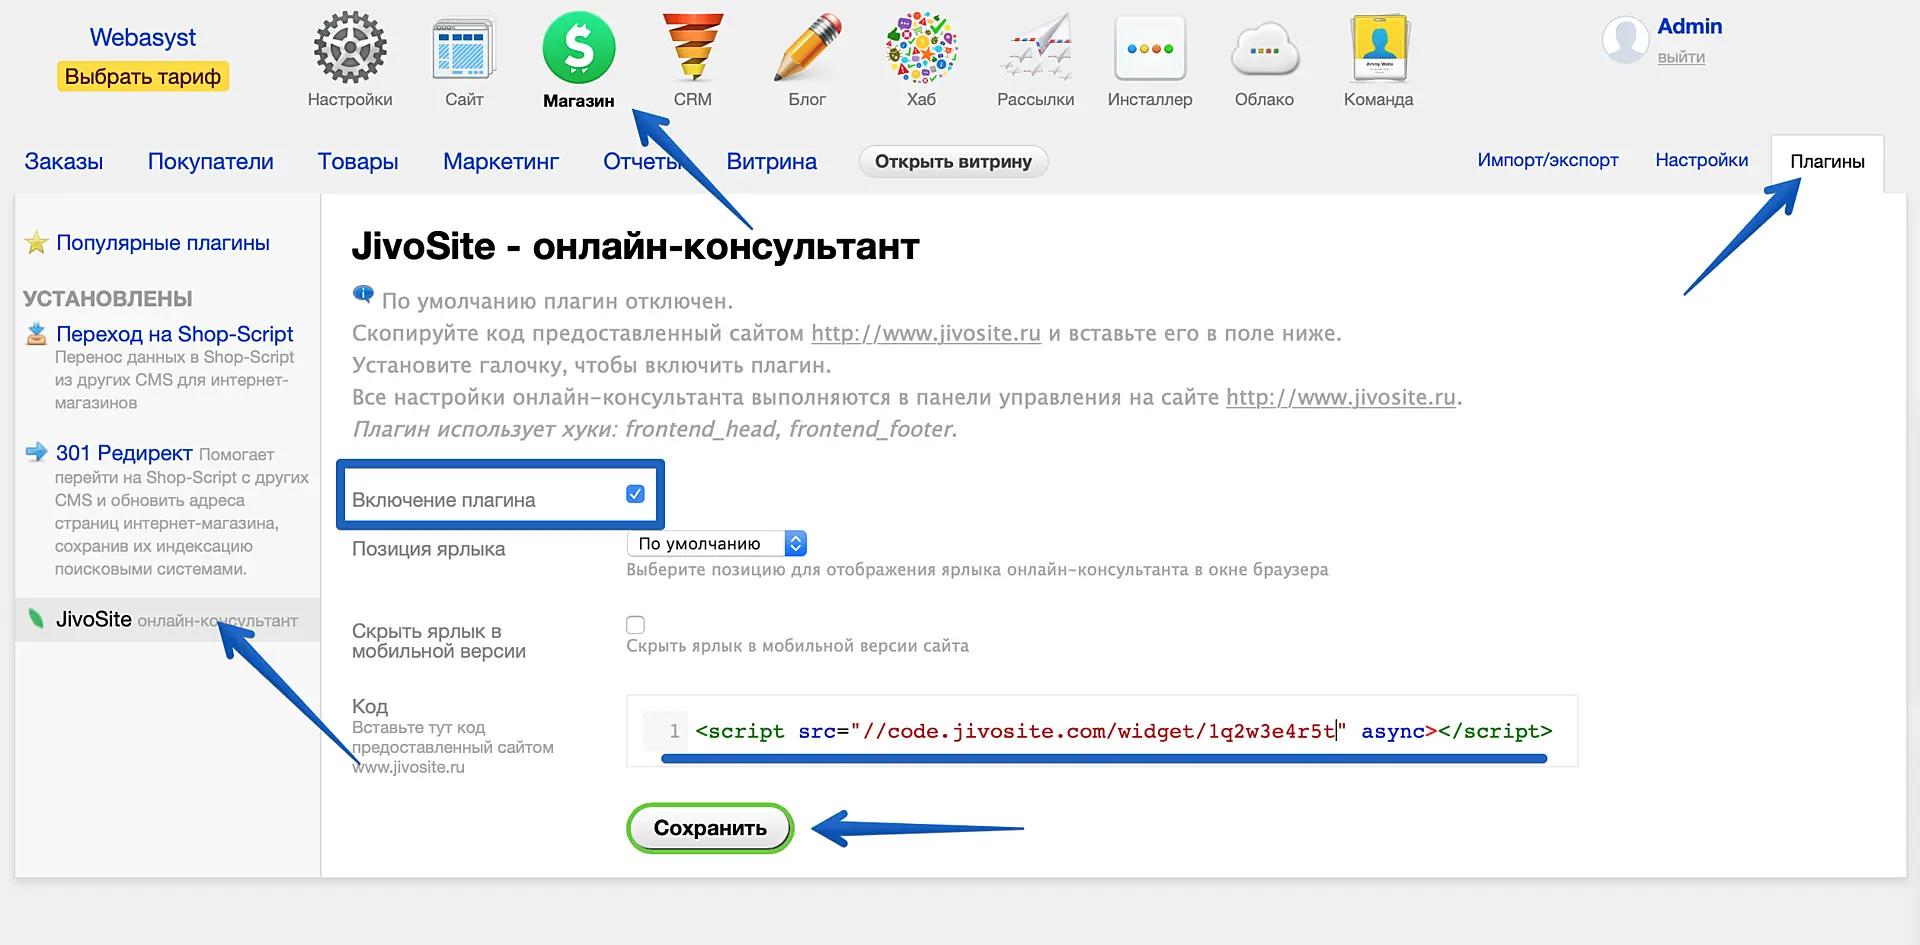The width and height of the screenshot is (1920, 945).
Task: Open the Популярные плагины link
Action: (x=163, y=243)
